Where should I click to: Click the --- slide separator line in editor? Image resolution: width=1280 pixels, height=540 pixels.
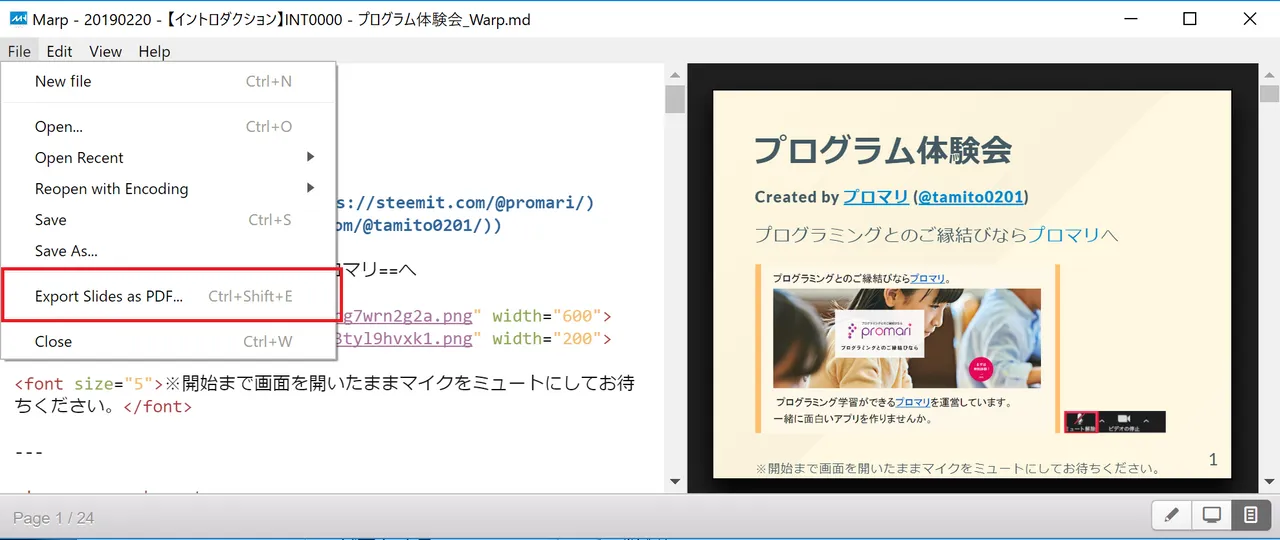click(29, 452)
